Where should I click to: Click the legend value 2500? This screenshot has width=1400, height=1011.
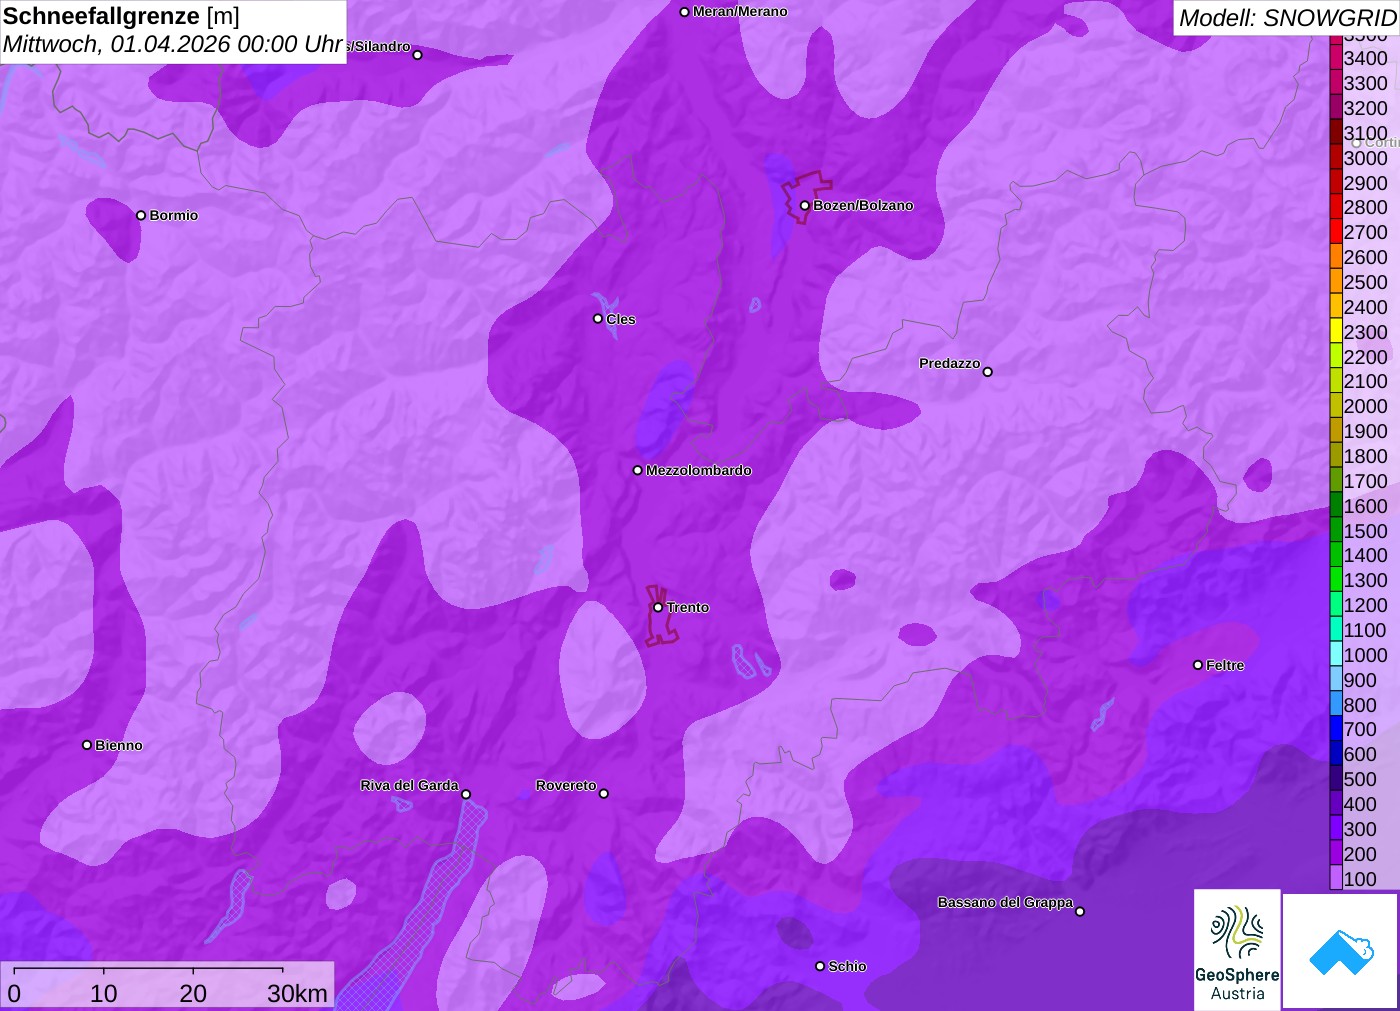[x=1365, y=282]
